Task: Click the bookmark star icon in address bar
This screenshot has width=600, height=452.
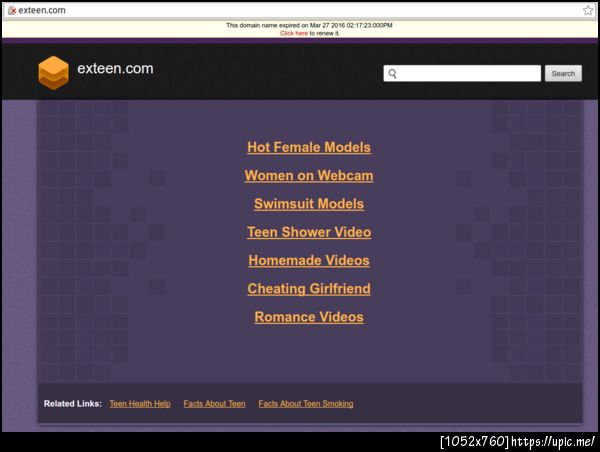Action: coord(588,10)
